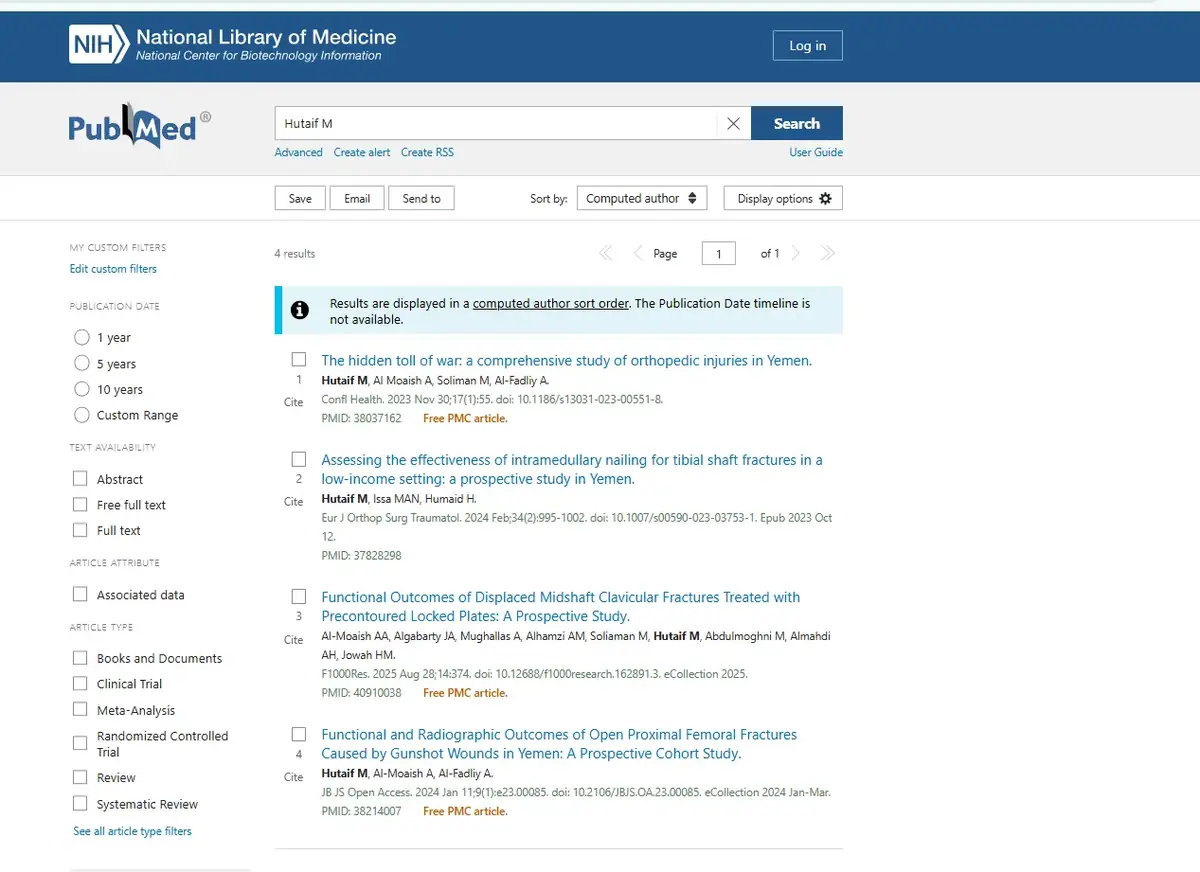The image size is (1200, 872).
Task: Select checkbox for first search result
Action: point(299,359)
